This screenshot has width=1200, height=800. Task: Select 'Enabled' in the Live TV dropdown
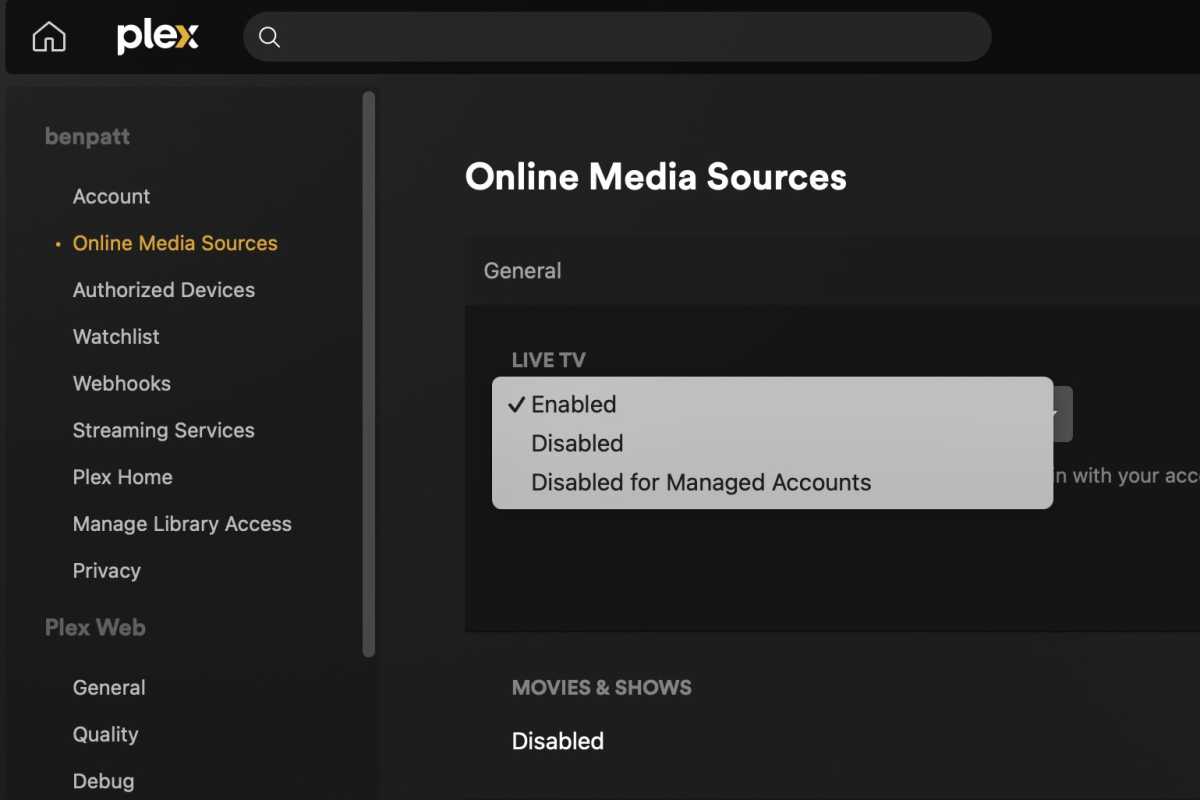click(x=575, y=404)
